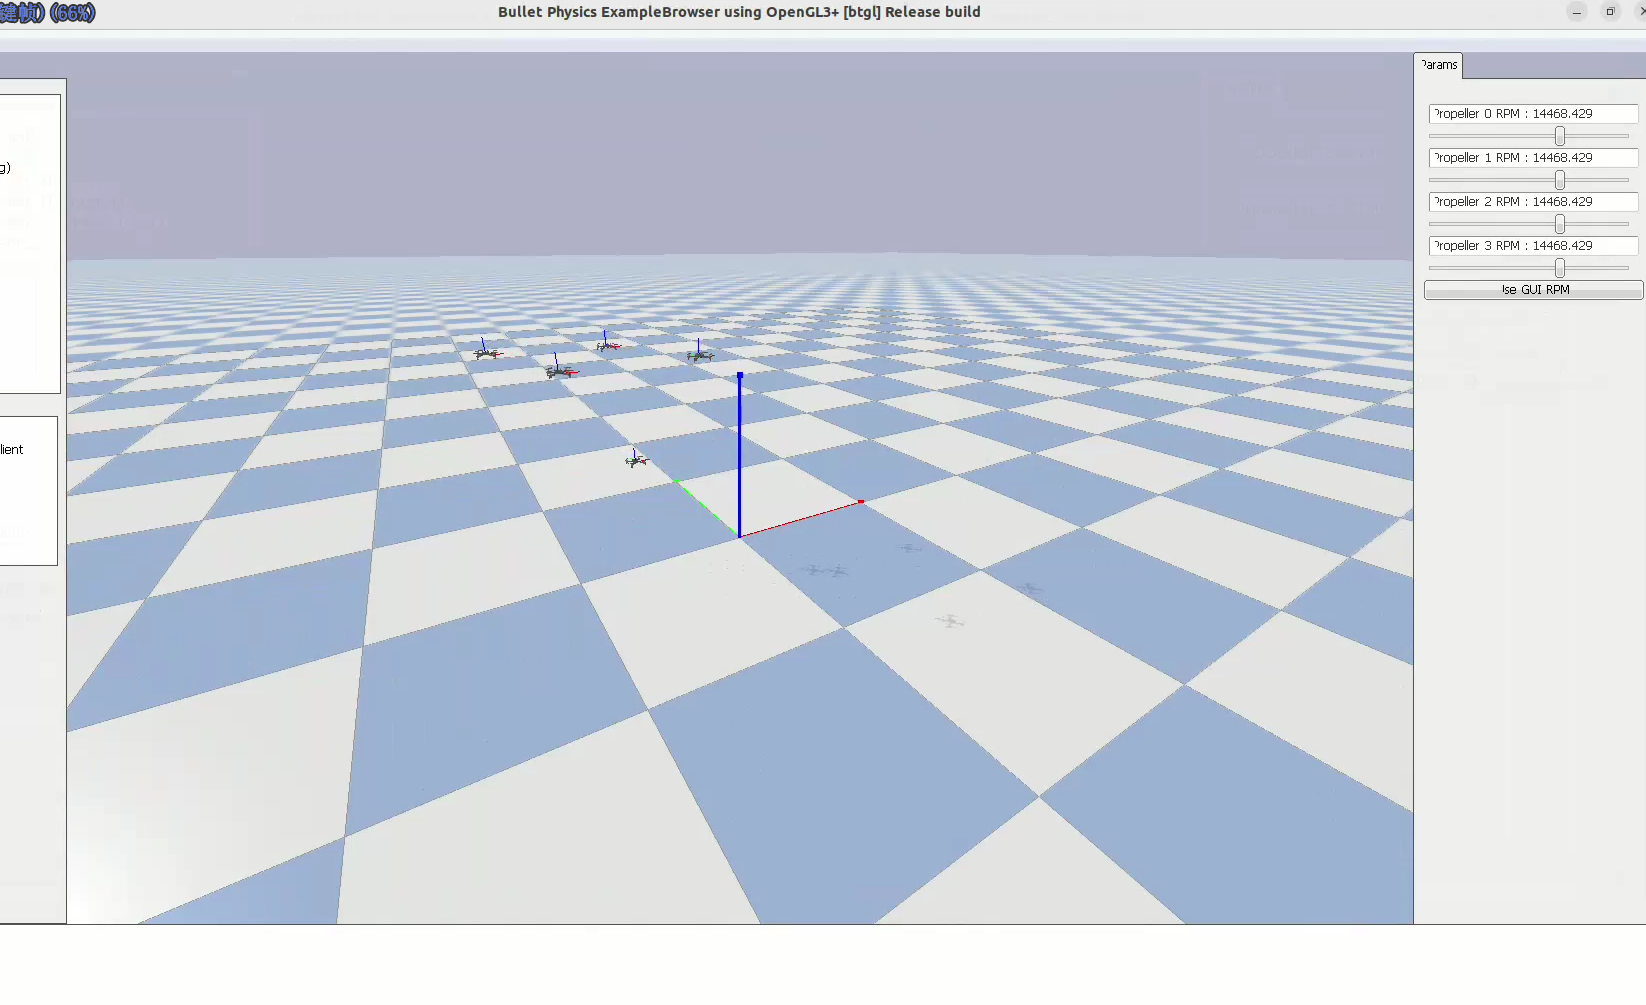Open the Params tab

[1439, 65]
